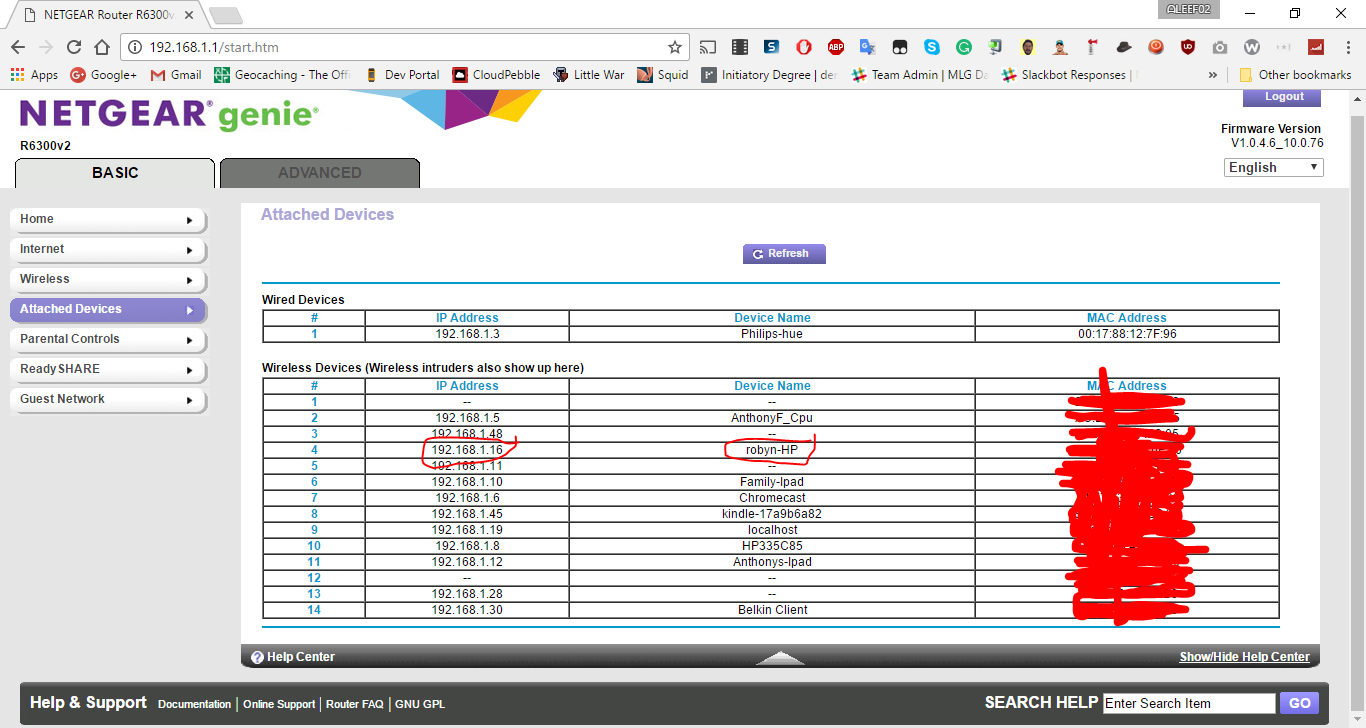This screenshot has width=1366, height=728.
Task: Open the film strip extension icon
Action: click(x=740, y=47)
